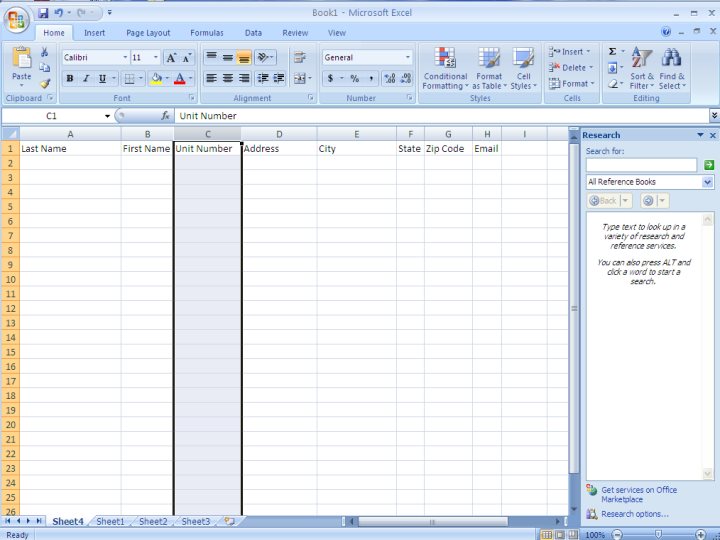Select the Sheet1 worksheet tab
Image resolution: width=720 pixels, height=540 pixels.
pos(110,522)
